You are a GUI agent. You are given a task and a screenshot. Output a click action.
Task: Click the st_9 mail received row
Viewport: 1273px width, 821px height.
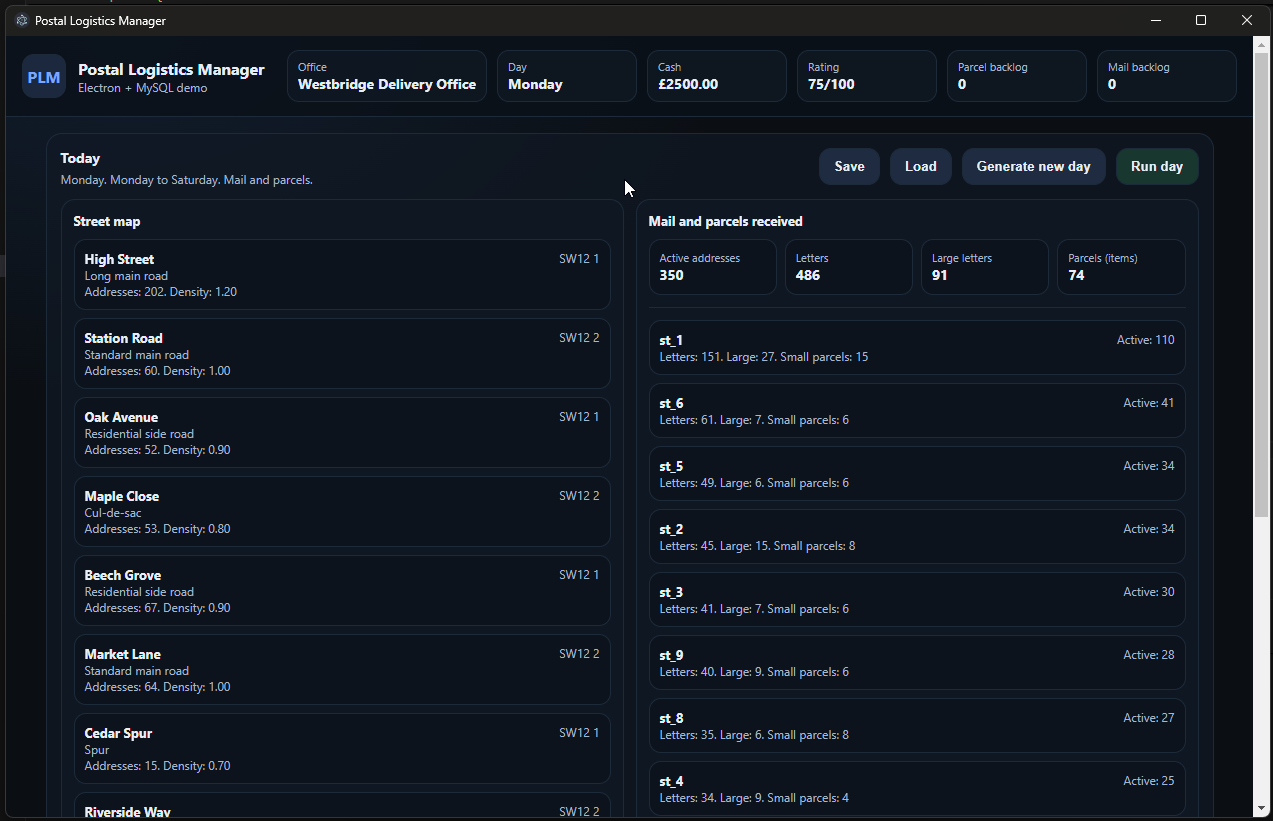click(916, 663)
